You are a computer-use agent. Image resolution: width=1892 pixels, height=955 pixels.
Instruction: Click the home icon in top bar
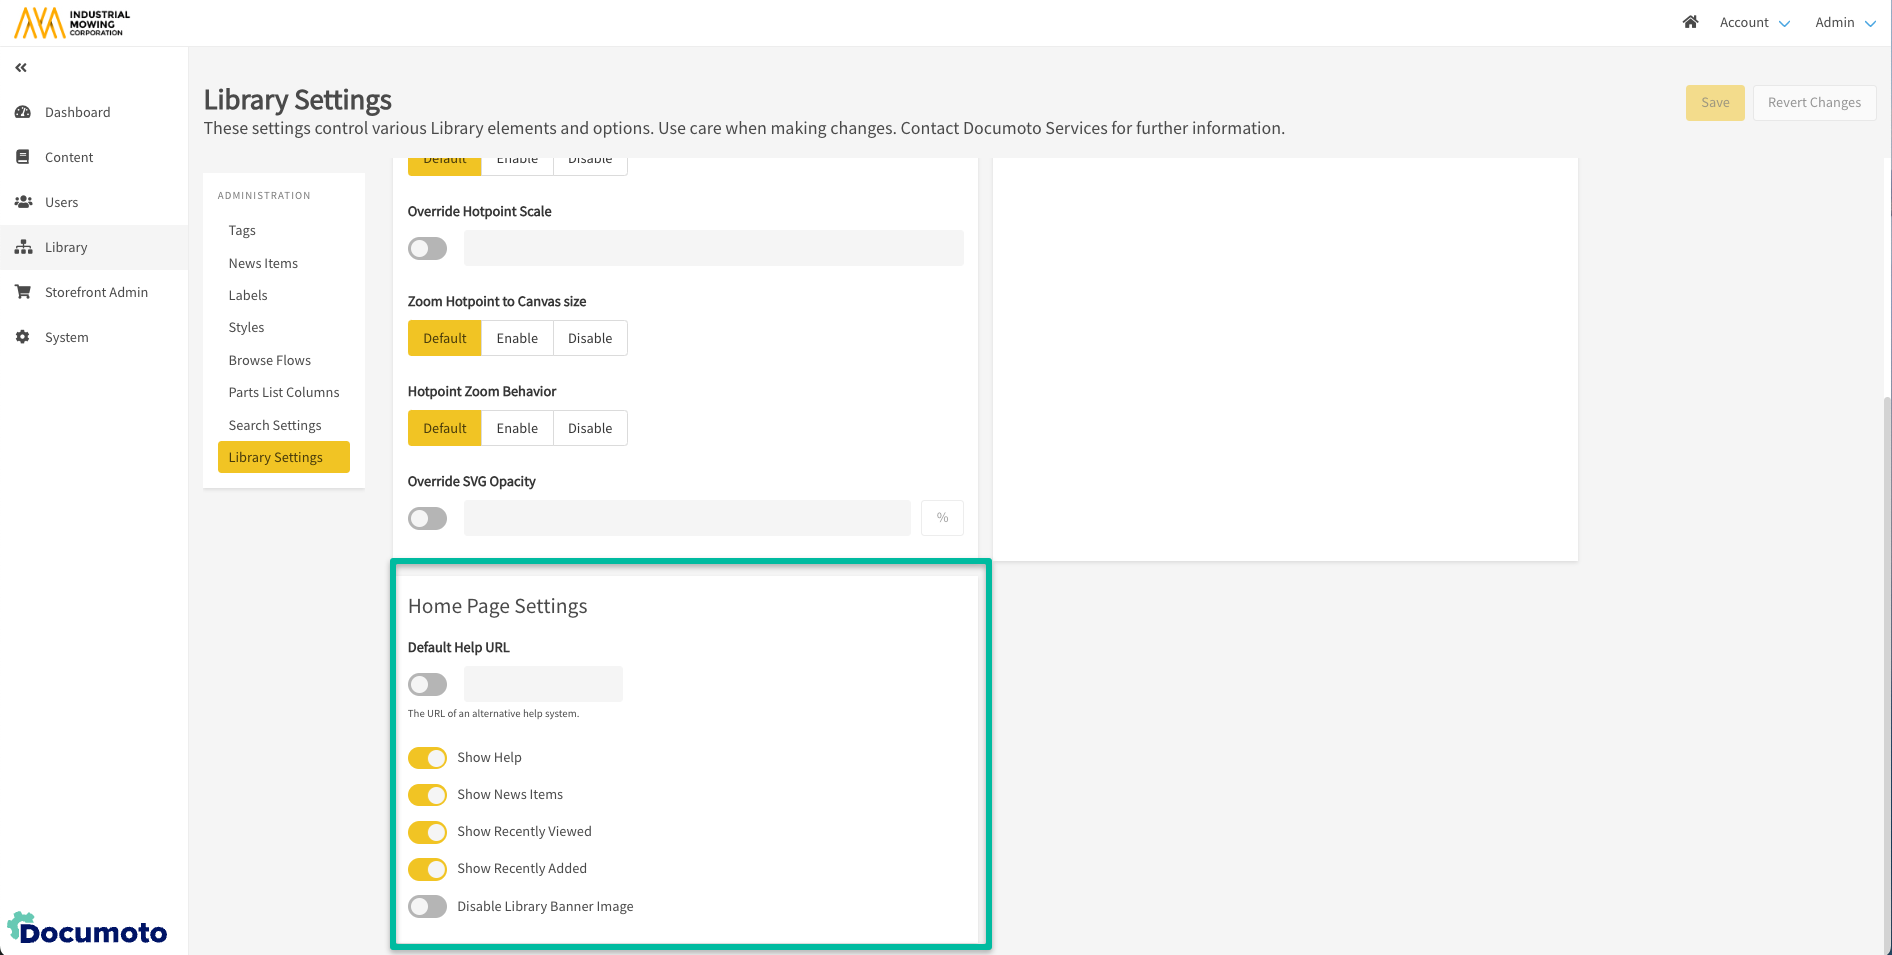click(1690, 22)
